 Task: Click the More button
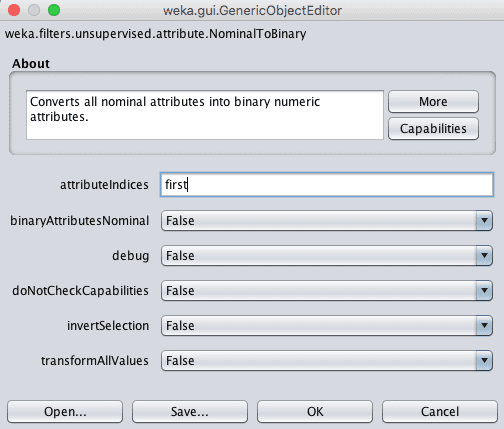(433, 101)
